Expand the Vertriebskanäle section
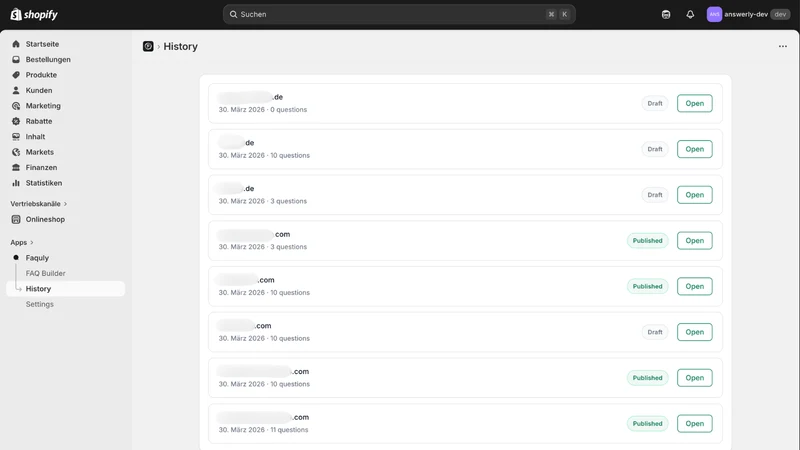The width and height of the screenshot is (800, 450). coord(39,204)
